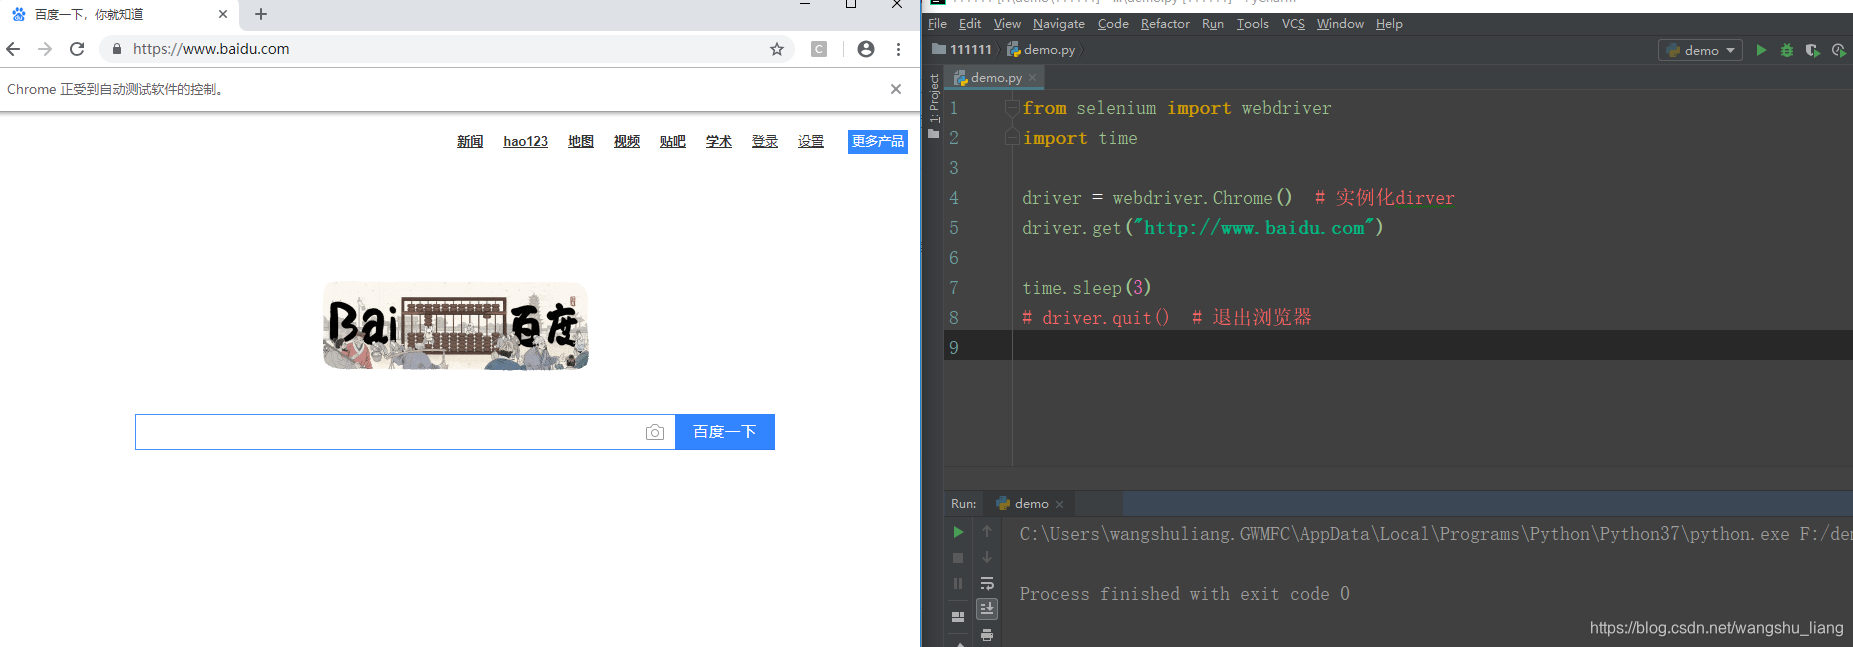
Task: Start debugging with the green bug icon
Action: pyautogui.click(x=1787, y=50)
